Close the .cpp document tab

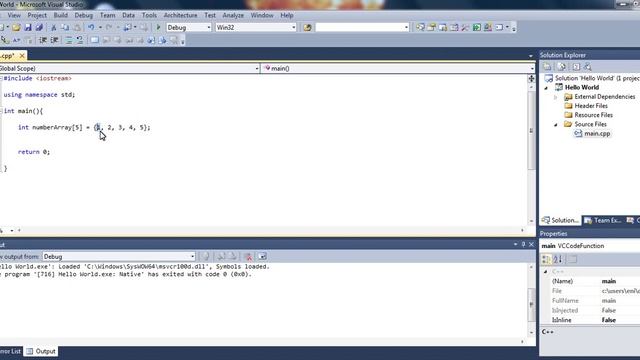pos(22,56)
